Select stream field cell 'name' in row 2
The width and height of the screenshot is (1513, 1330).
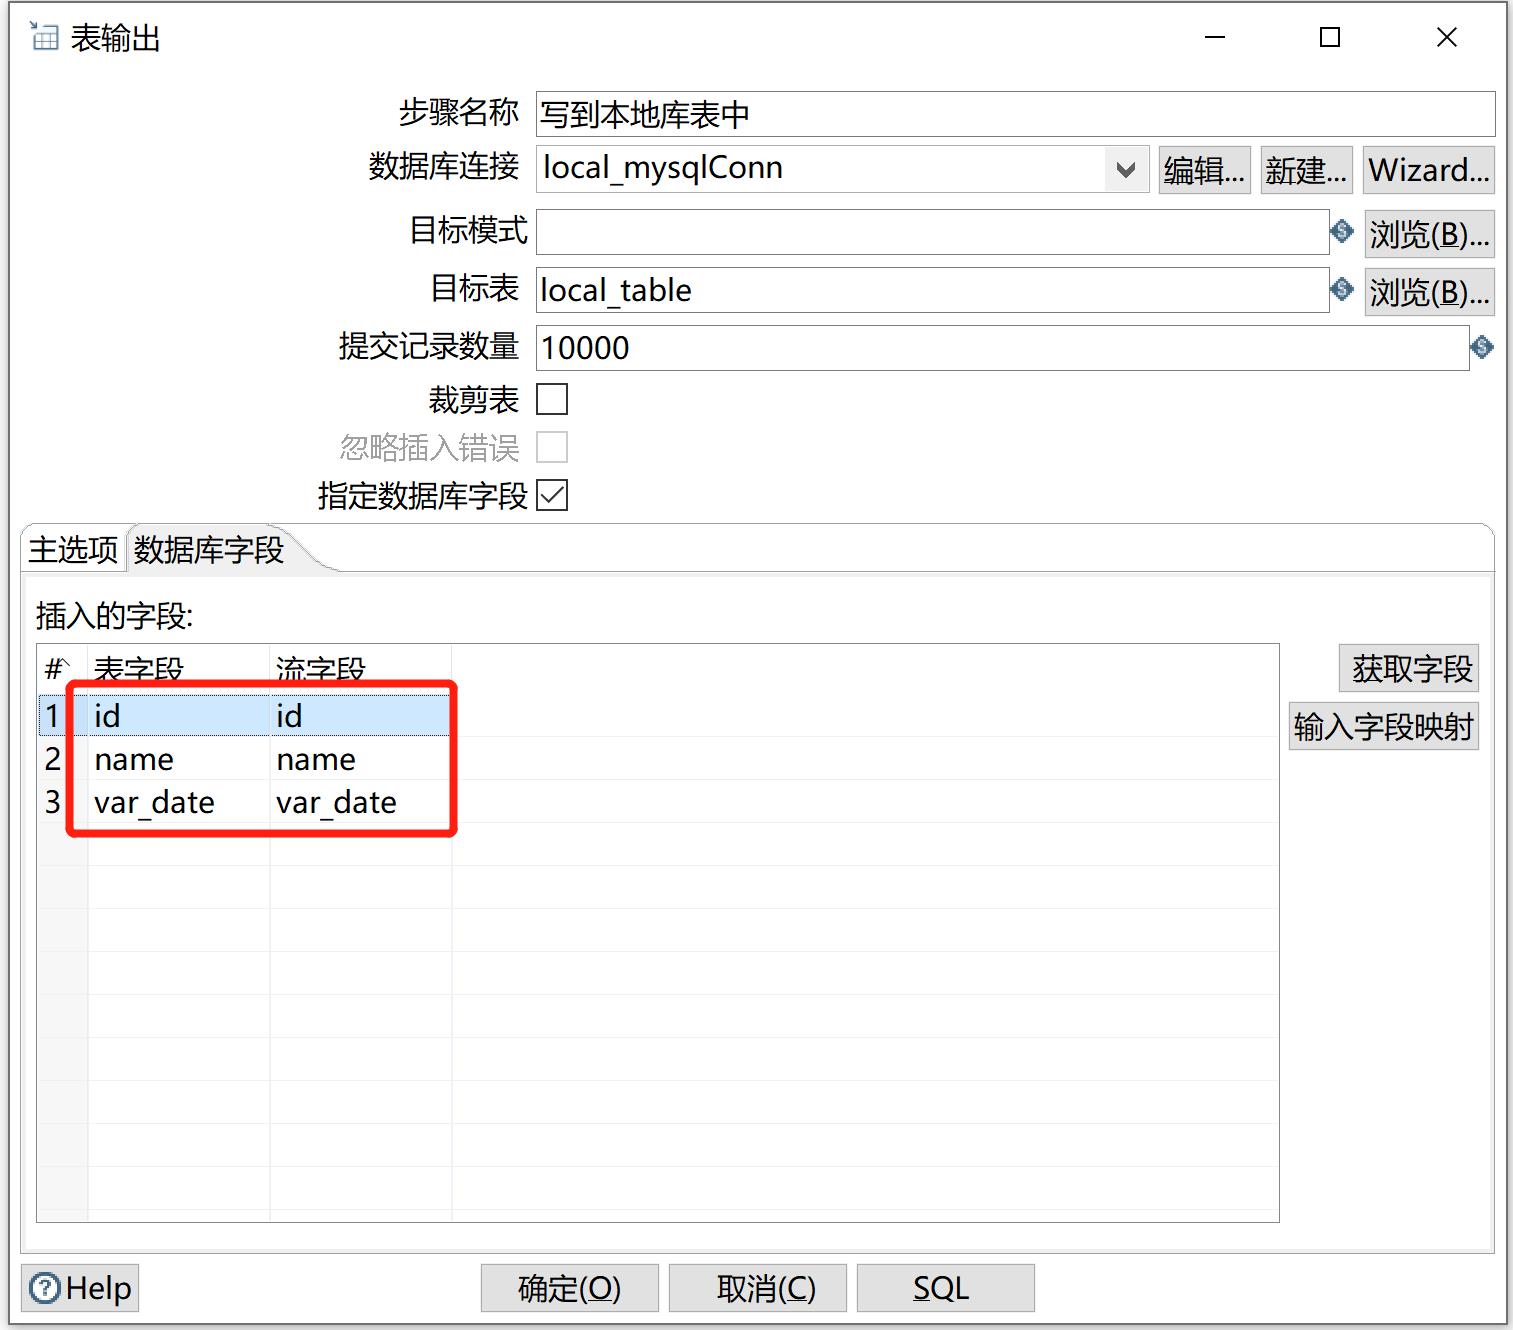[x=361, y=759]
